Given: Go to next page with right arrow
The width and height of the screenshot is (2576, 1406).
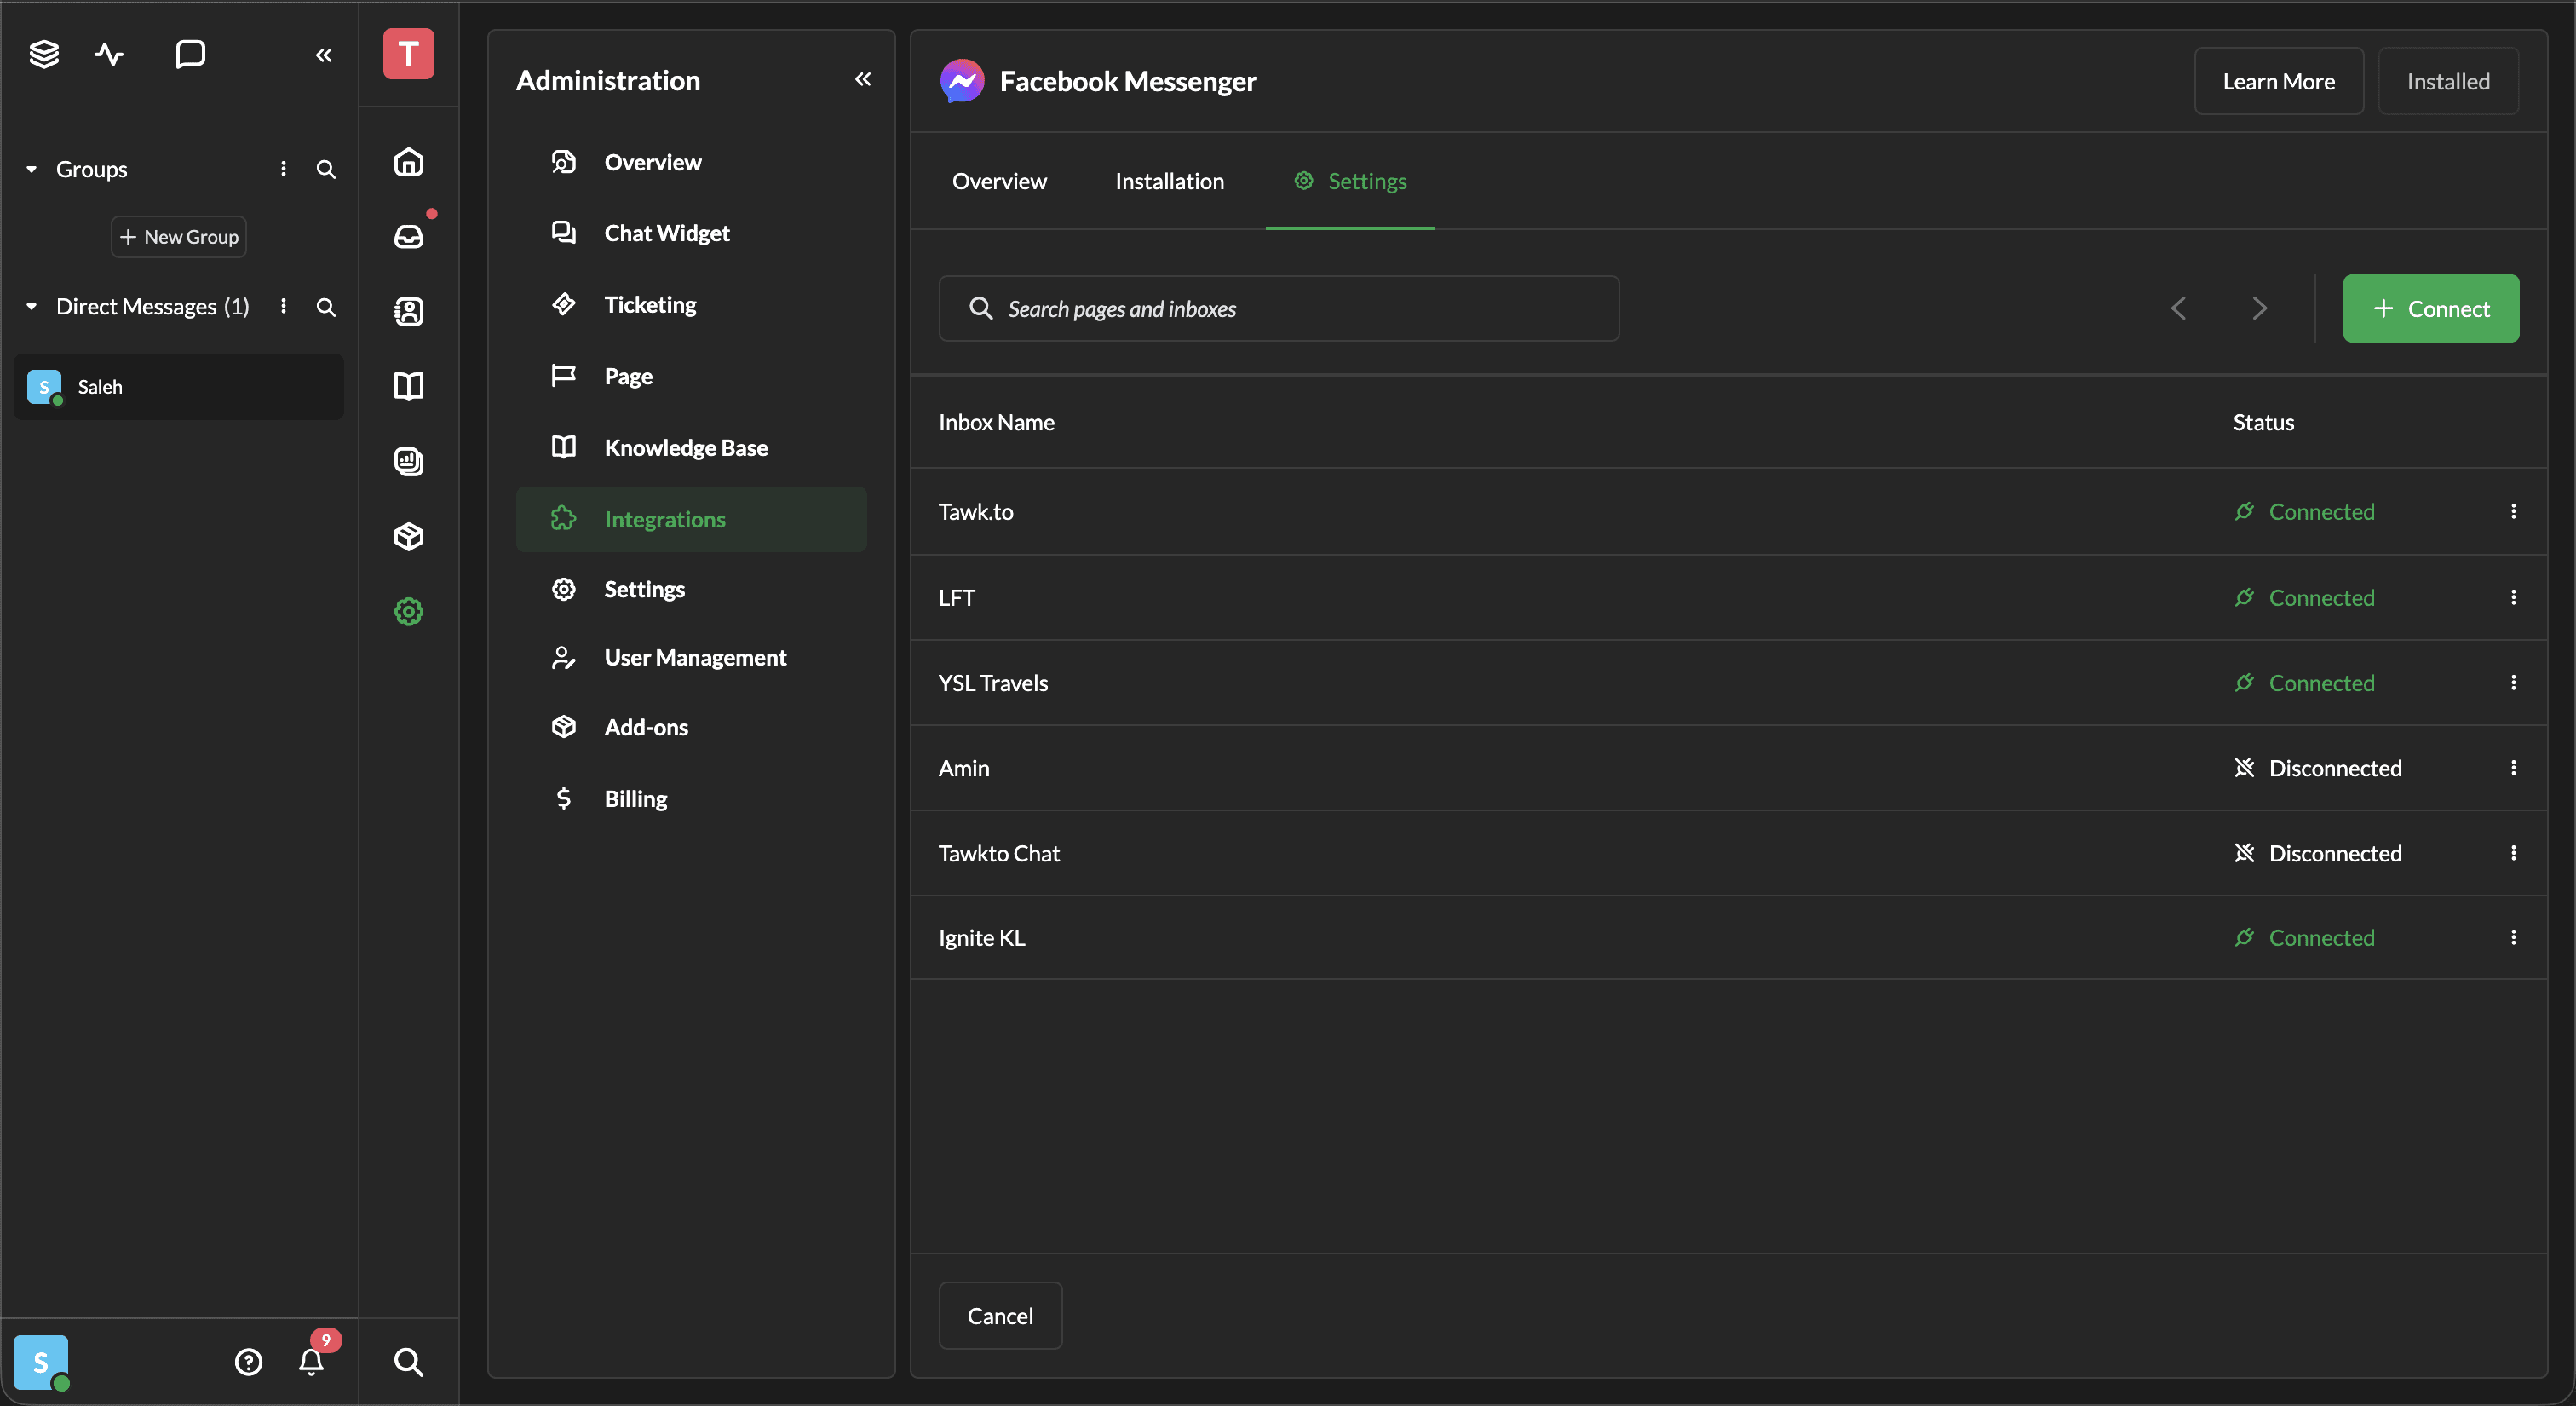Looking at the screenshot, I should [x=2258, y=308].
